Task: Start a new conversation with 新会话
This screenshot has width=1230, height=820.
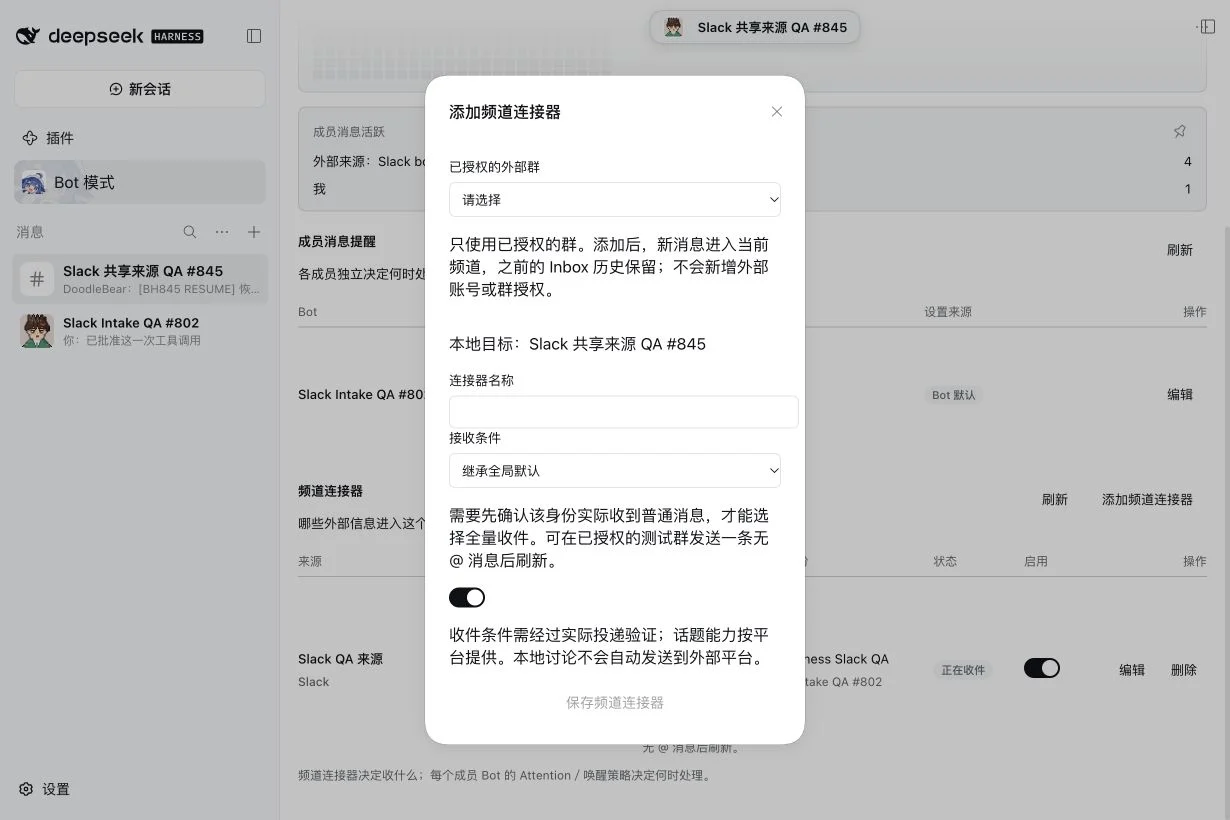Action: pyautogui.click(x=140, y=89)
